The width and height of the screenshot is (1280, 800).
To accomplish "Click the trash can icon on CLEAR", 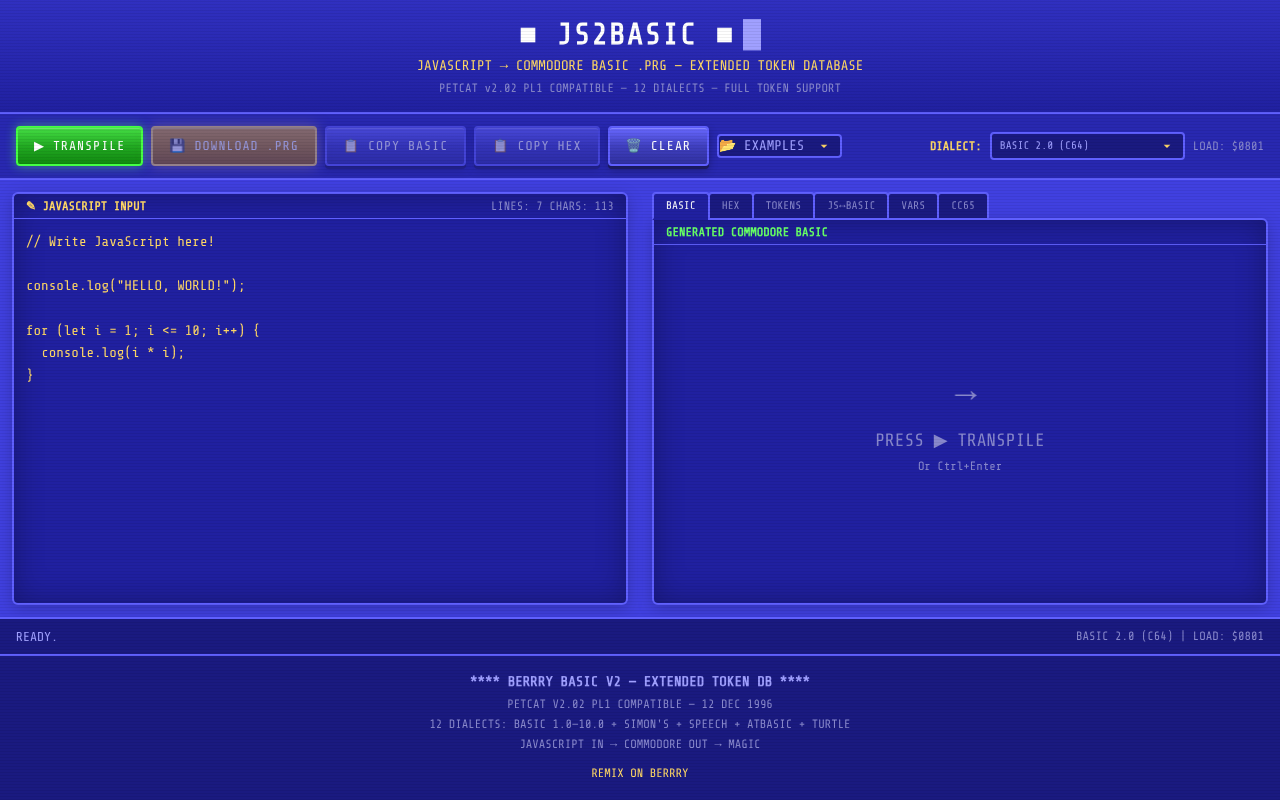I will point(633,145).
